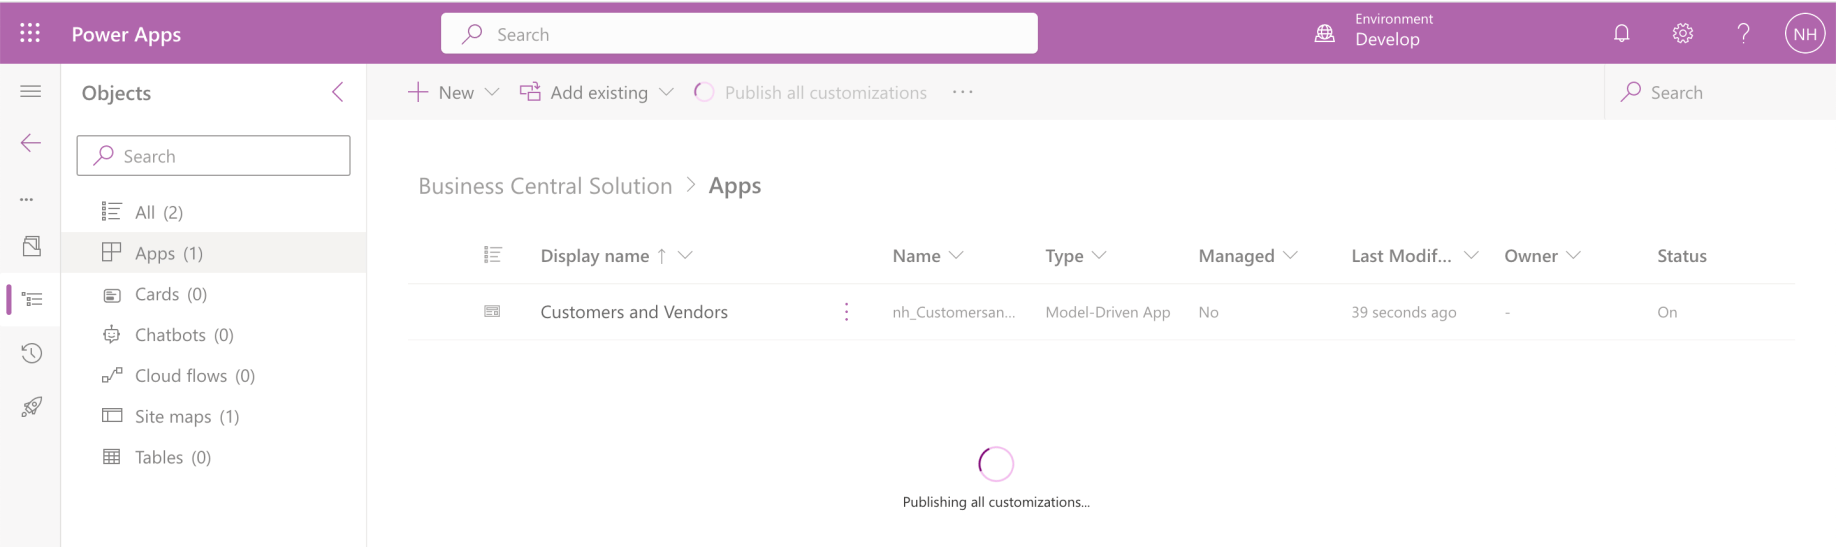1836x547 pixels.
Task: Open the settings gear menu
Action: pos(1683,34)
